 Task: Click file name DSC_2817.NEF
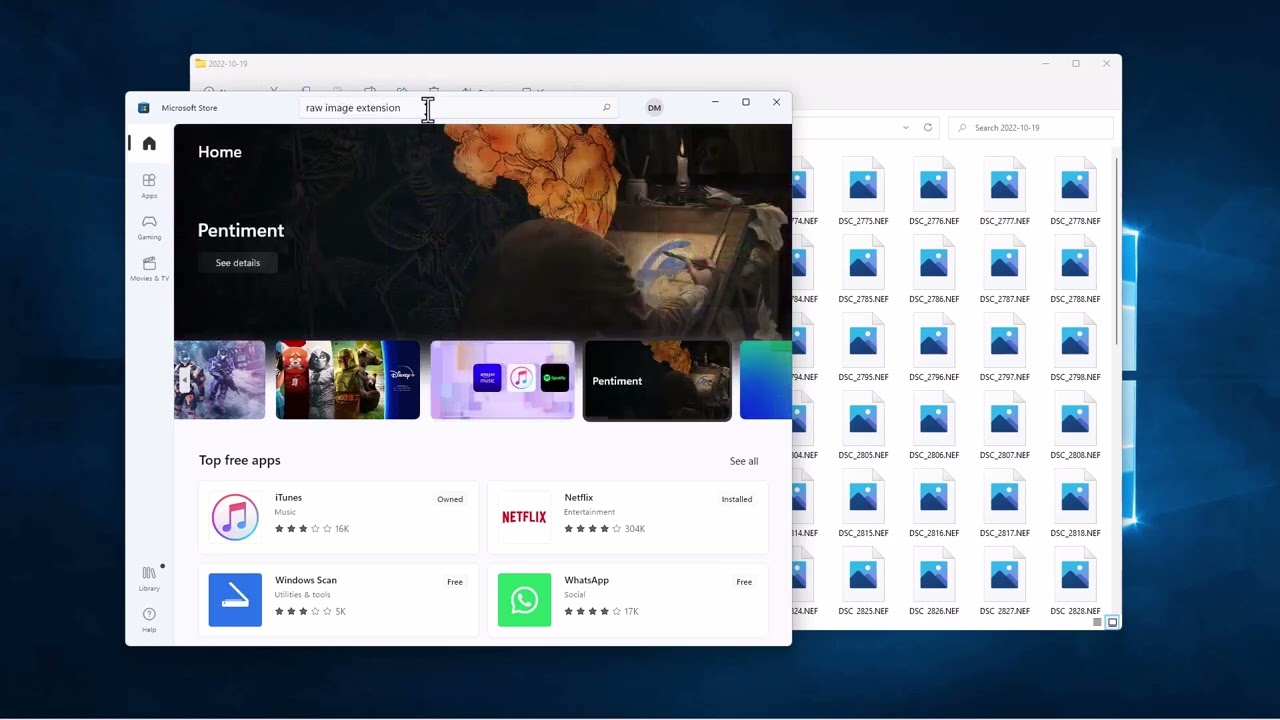point(1005,533)
